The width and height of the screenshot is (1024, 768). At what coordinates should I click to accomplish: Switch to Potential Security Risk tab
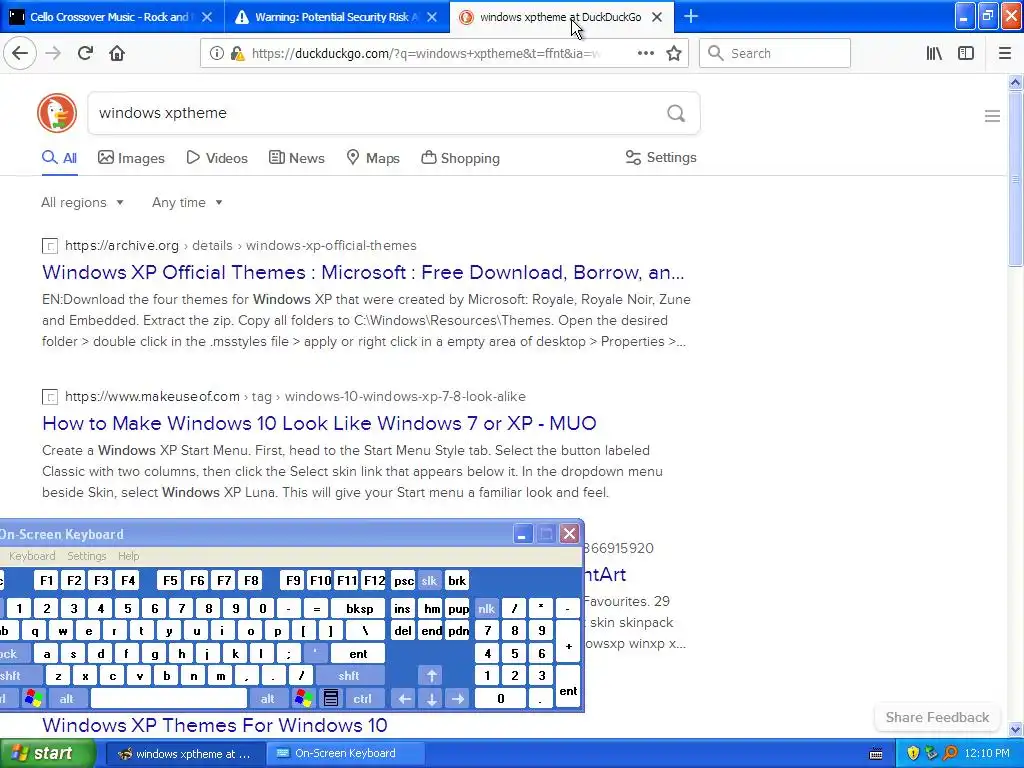[x=336, y=17]
